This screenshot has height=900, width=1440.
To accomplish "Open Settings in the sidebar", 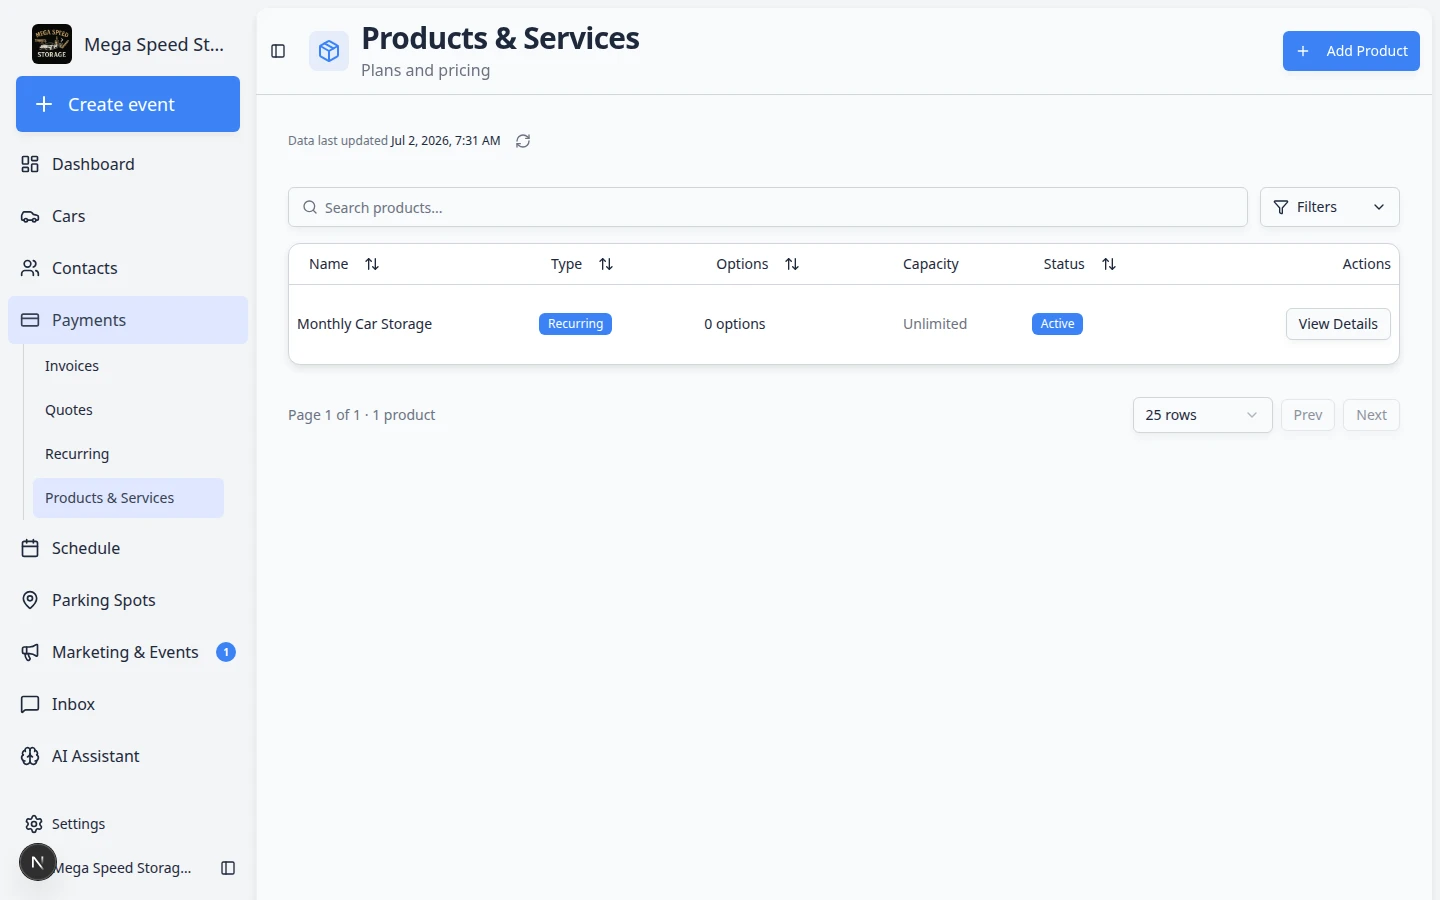I will point(128,824).
